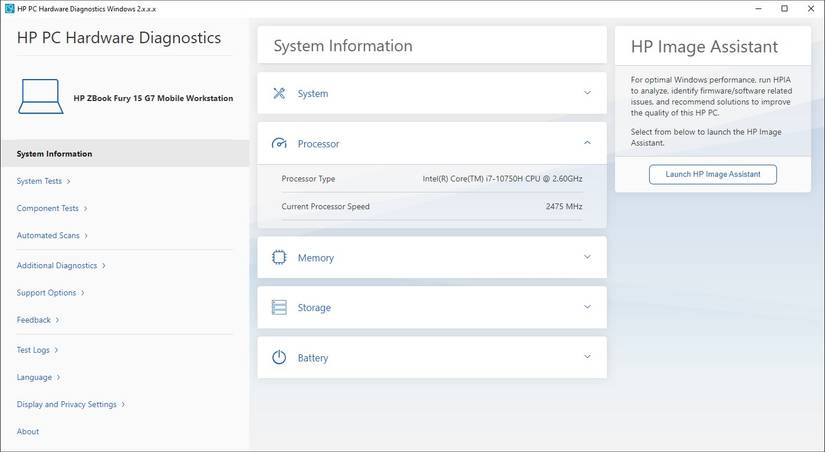Screen dimensions: 825x452
Task: Open the About page
Action: coord(28,431)
